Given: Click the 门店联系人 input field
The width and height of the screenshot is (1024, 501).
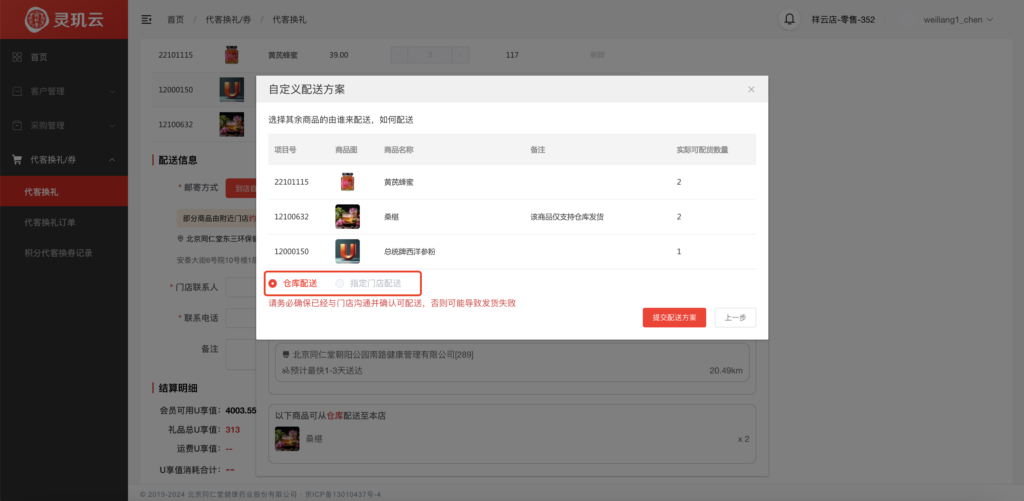Looking at the screenshot, I should point(241,287).
